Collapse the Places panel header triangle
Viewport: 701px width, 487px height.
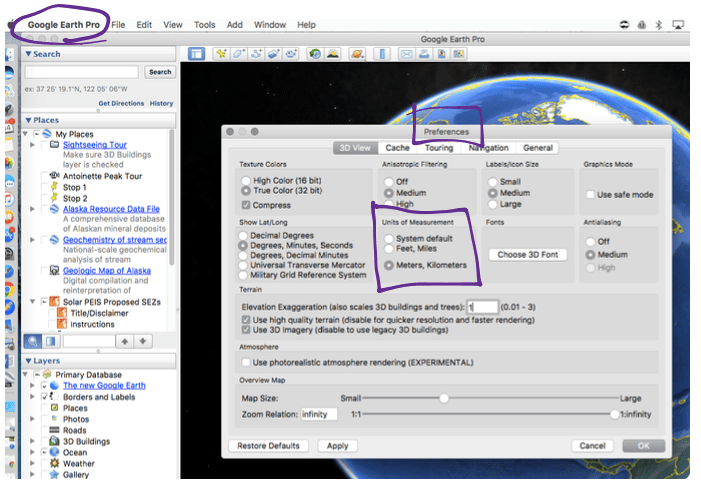[x=28, y=120]
